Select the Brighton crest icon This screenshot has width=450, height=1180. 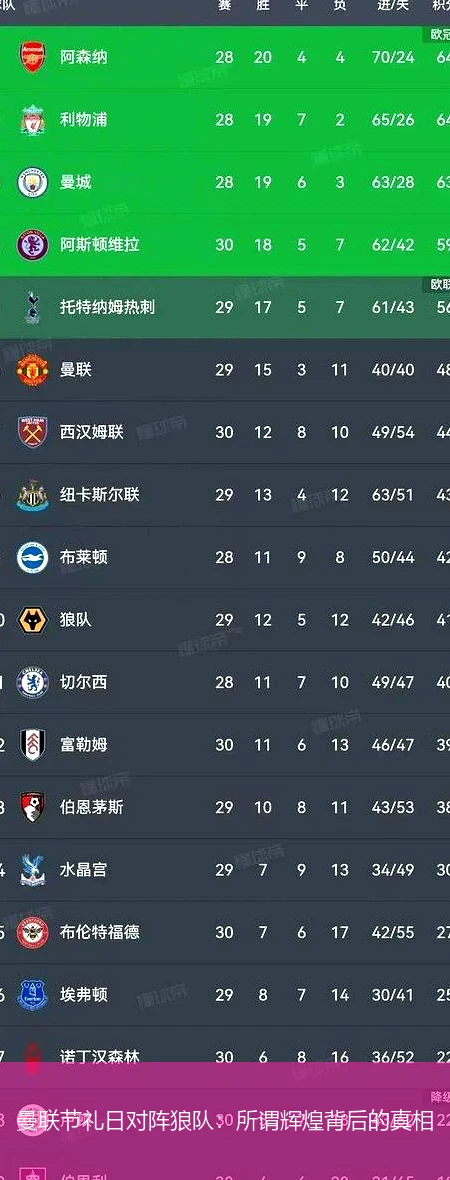tap(32, 557)
